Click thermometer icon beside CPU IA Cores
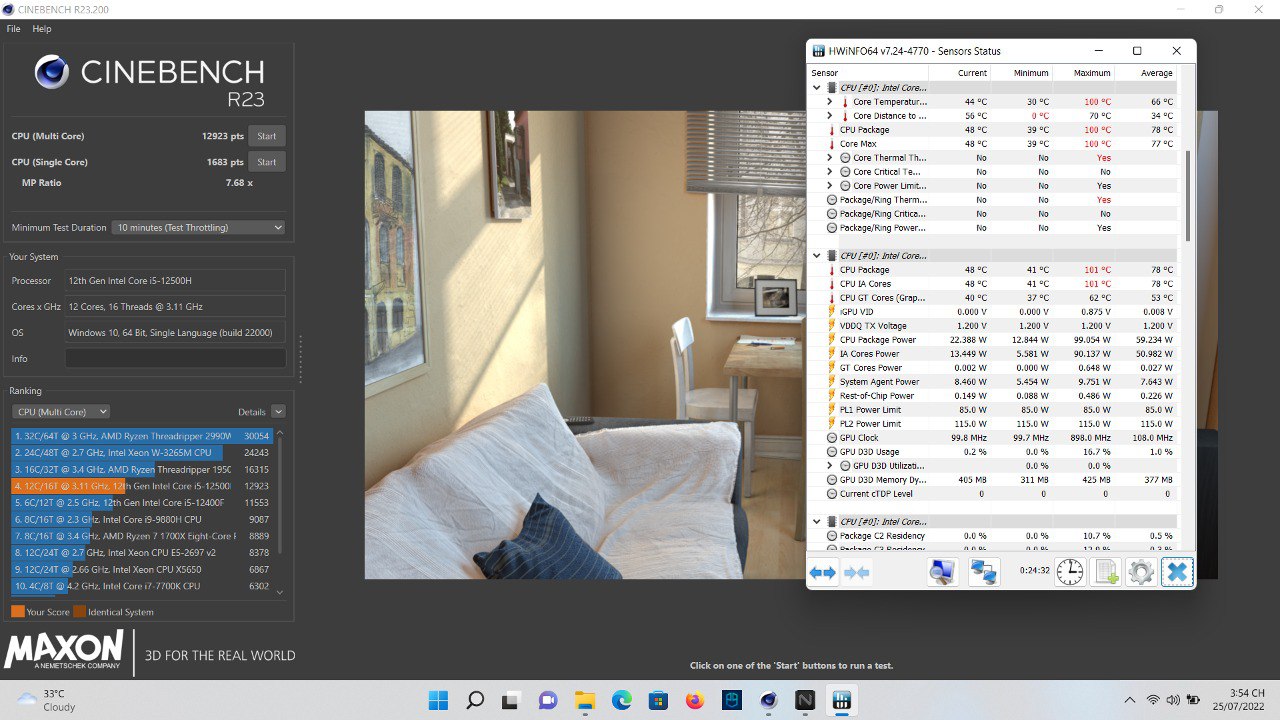This screenshot has width=1280, height=720. (831, 284)
